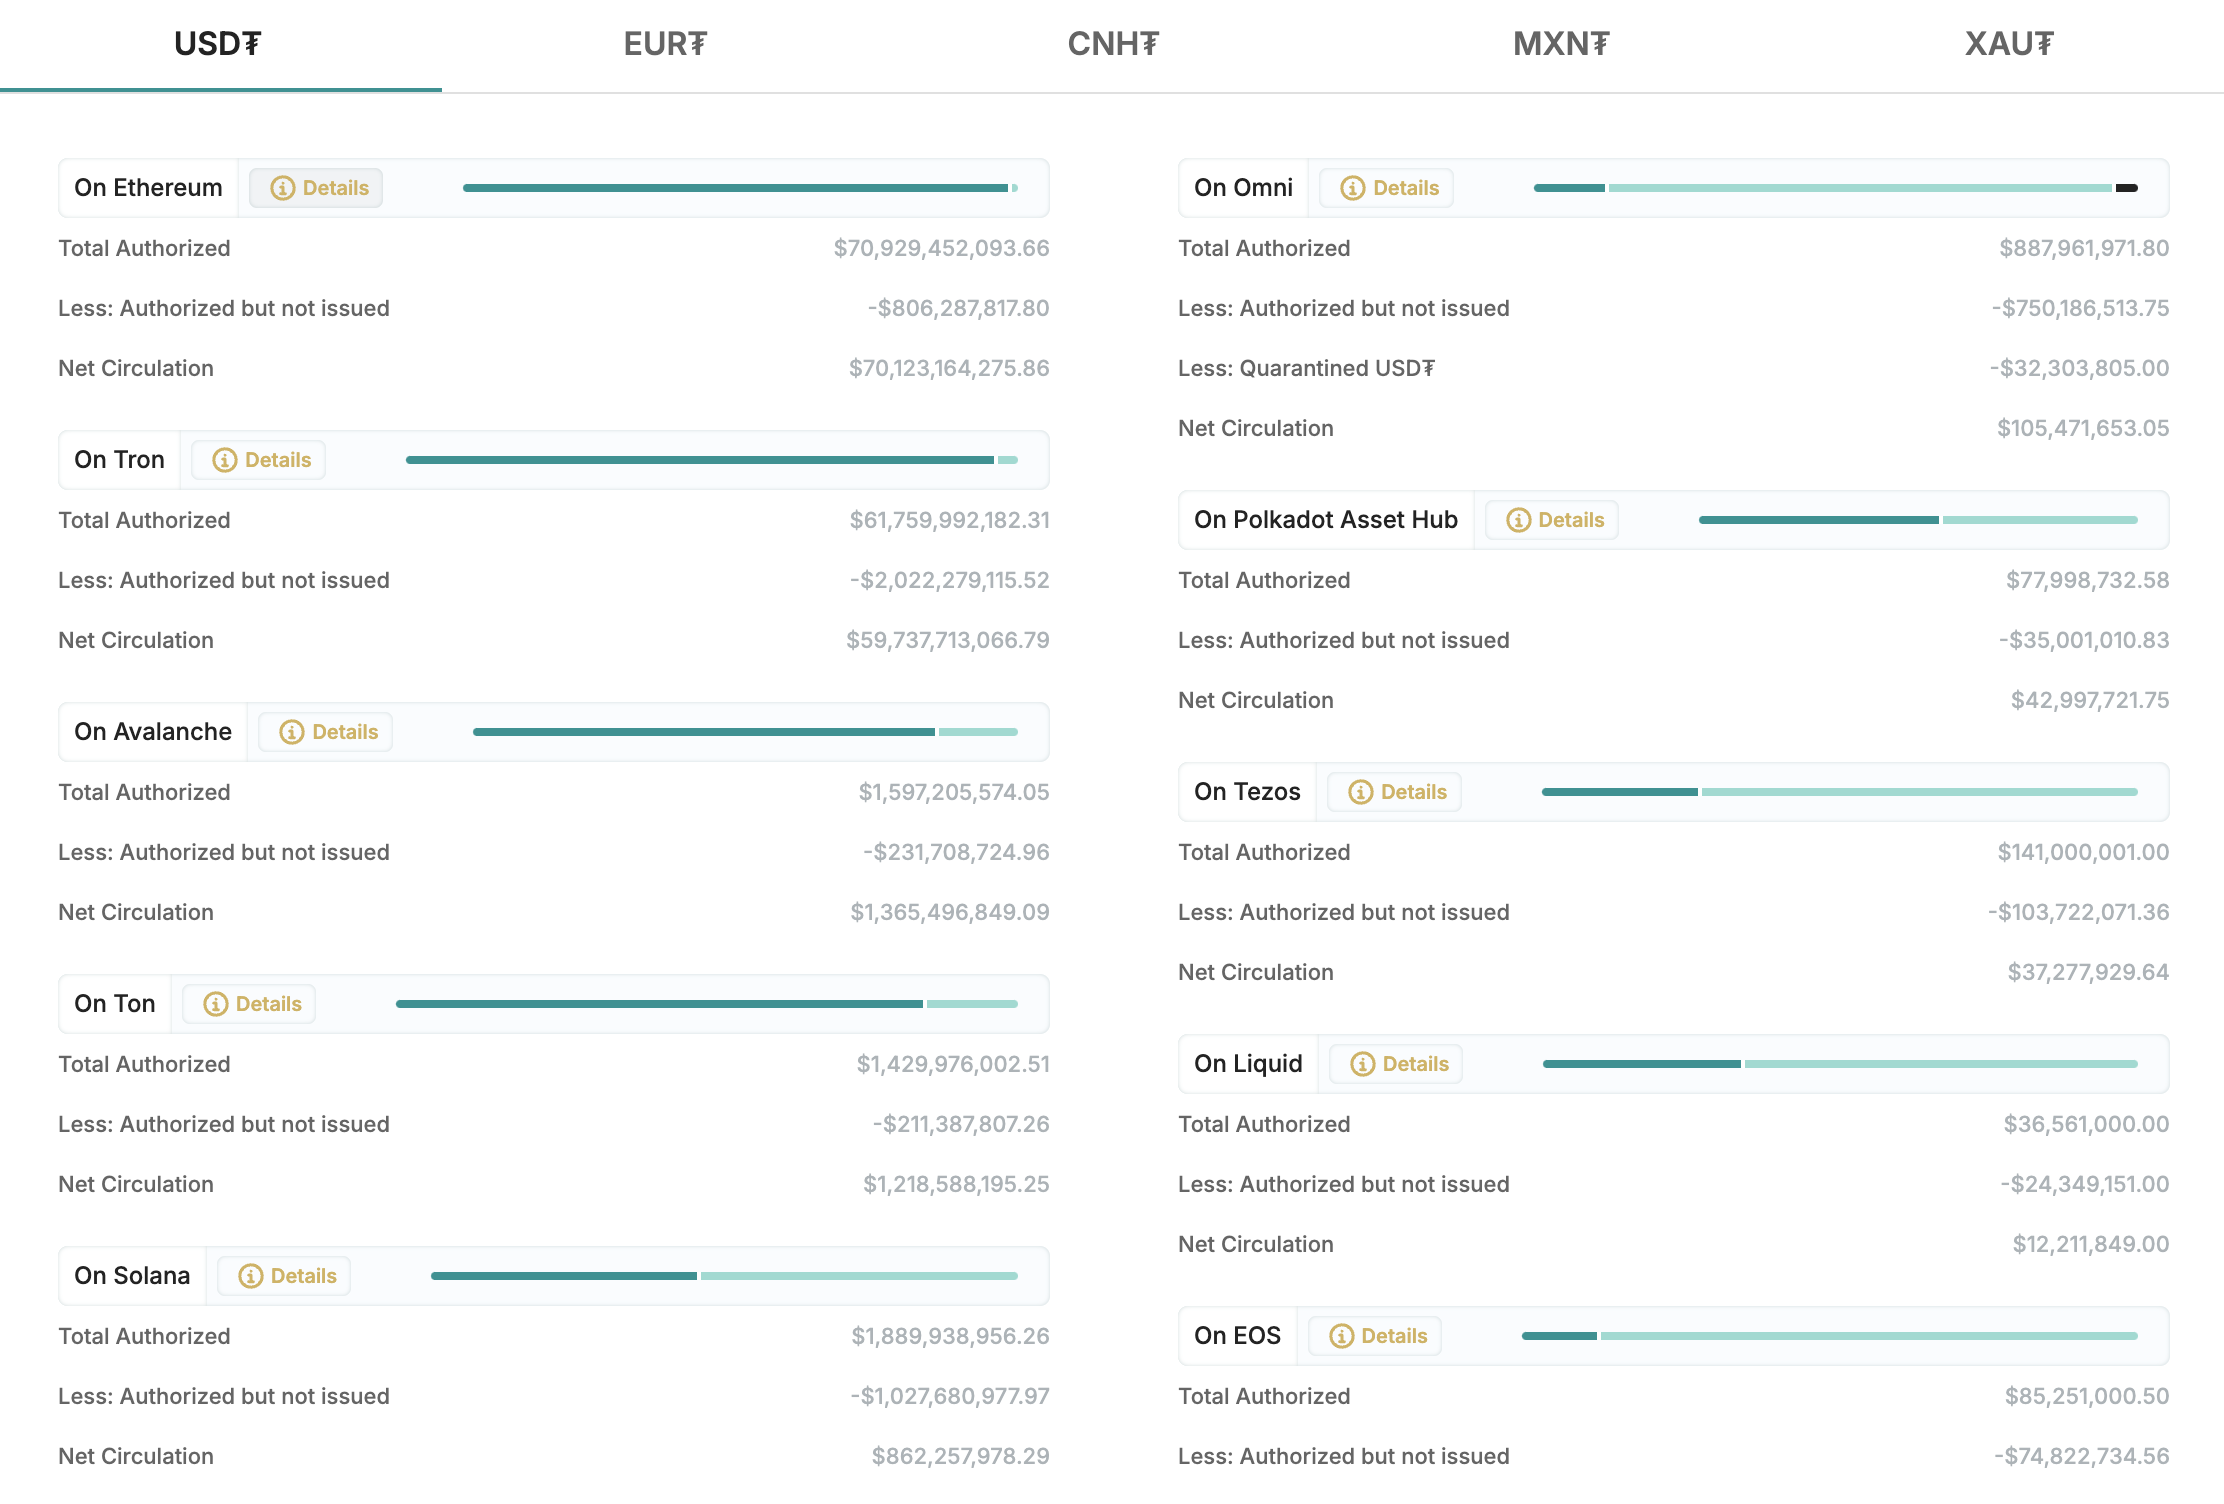Switch to the EUR₮ tab
Viewport: 2224px width, 1504px height.
pyautogui.click(x=665, y=44)
